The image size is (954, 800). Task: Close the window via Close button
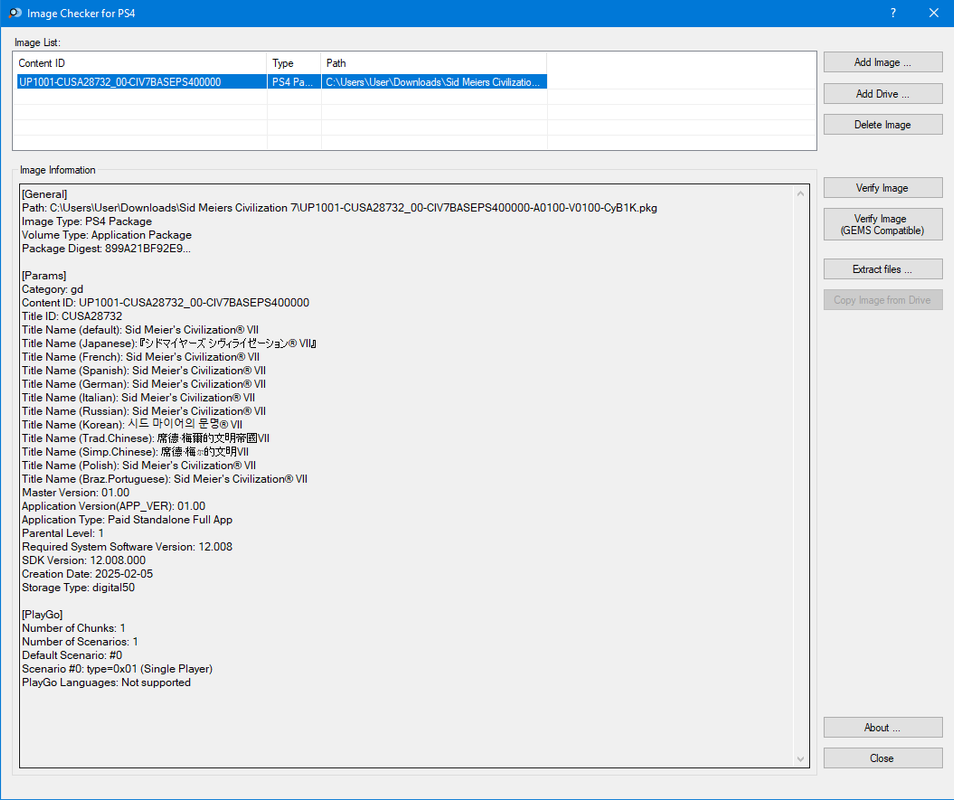coord(883,758)
